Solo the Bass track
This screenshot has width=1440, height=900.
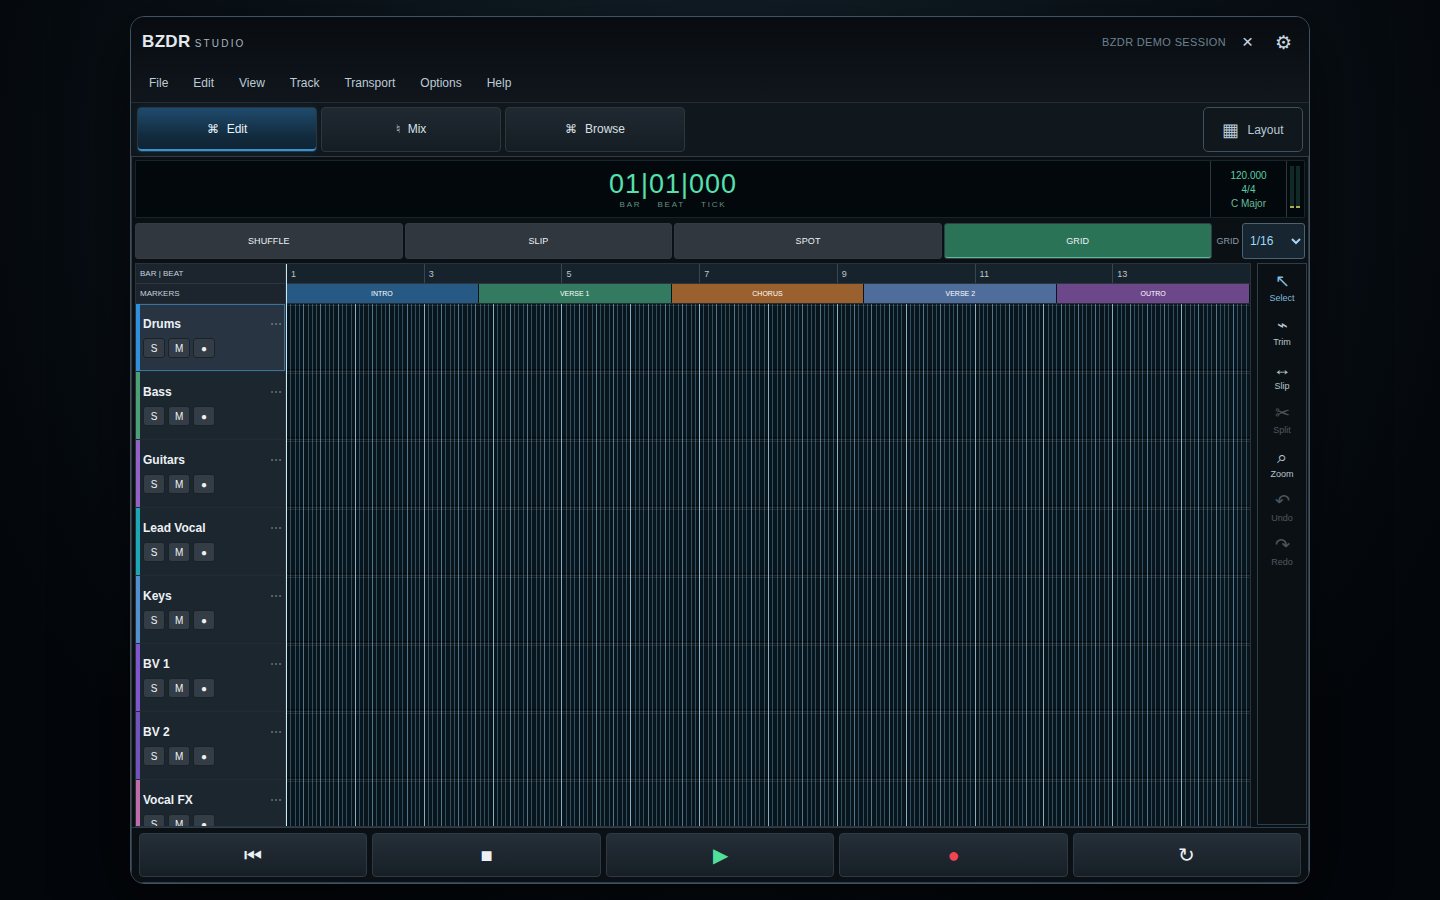[154, 416]
